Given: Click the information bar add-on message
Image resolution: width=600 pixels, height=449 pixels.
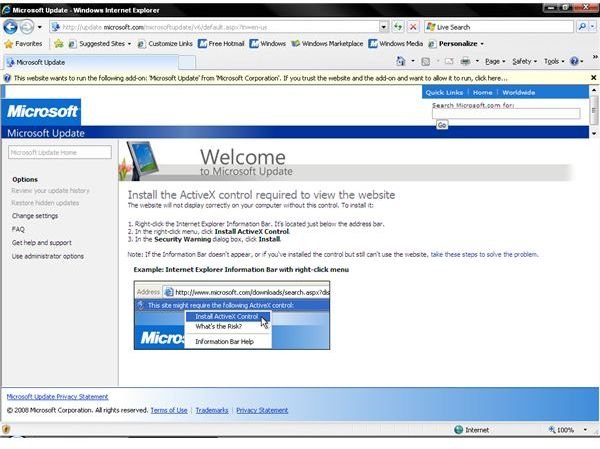Looking at the screenshot, I should pyautogui.click(x=260, y=78).
